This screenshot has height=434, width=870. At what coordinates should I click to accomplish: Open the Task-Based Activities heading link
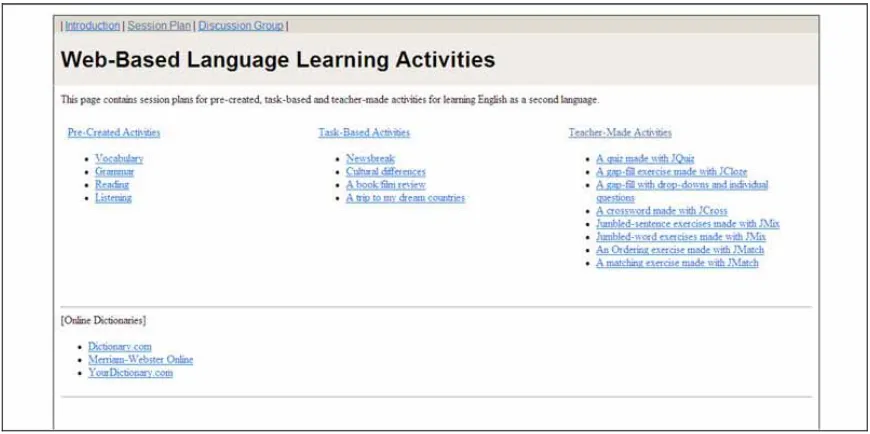364,133
